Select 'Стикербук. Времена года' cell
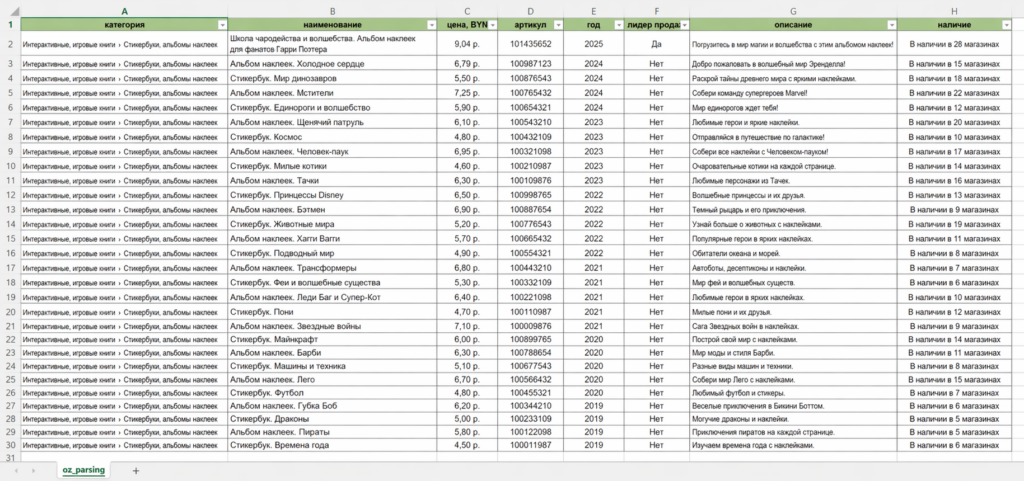 [x=332, y=445]
